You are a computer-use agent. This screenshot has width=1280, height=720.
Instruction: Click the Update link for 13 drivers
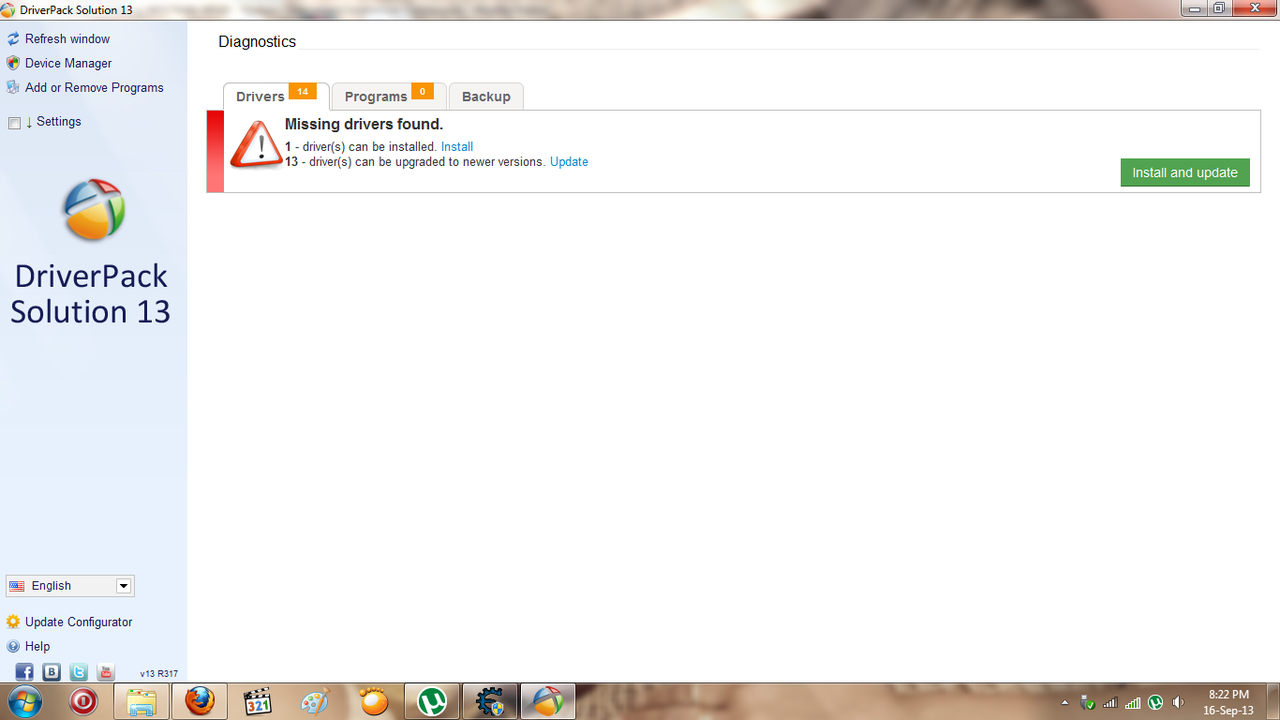(x=569, y=162)
